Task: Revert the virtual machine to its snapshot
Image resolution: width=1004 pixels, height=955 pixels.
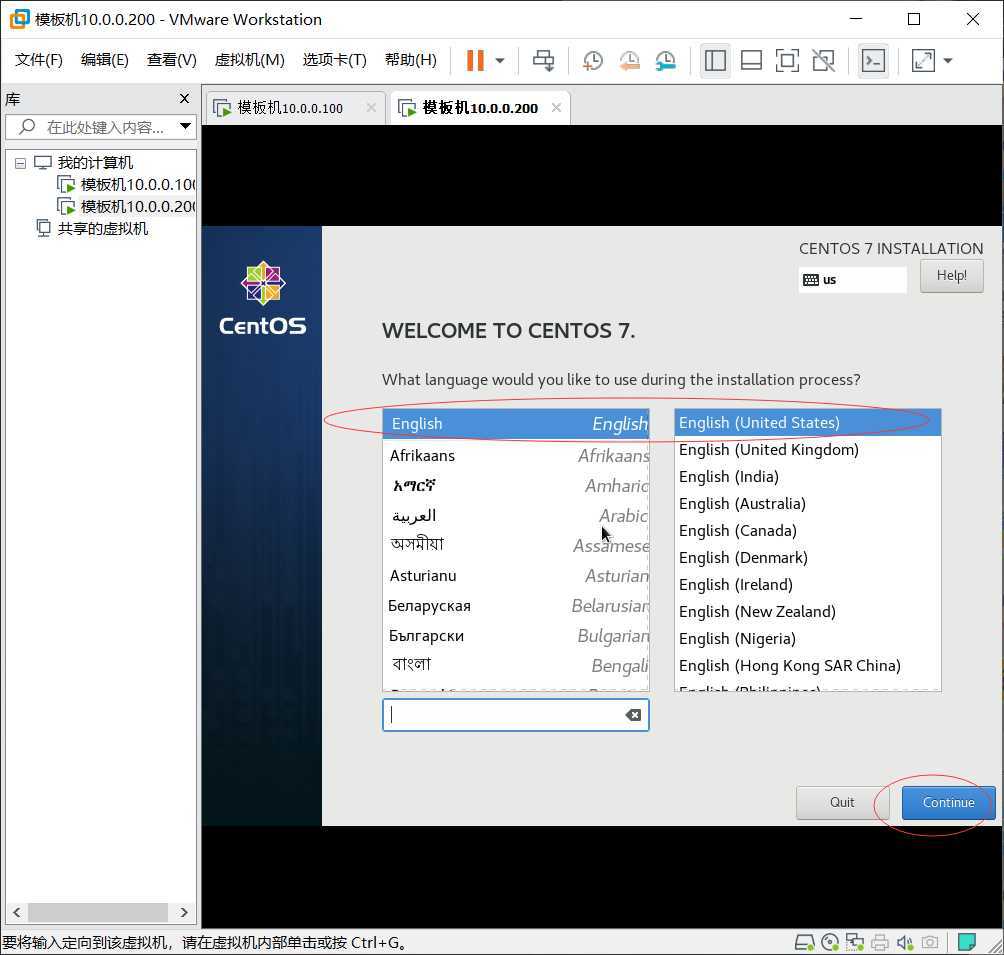Action: pos(629,61)
